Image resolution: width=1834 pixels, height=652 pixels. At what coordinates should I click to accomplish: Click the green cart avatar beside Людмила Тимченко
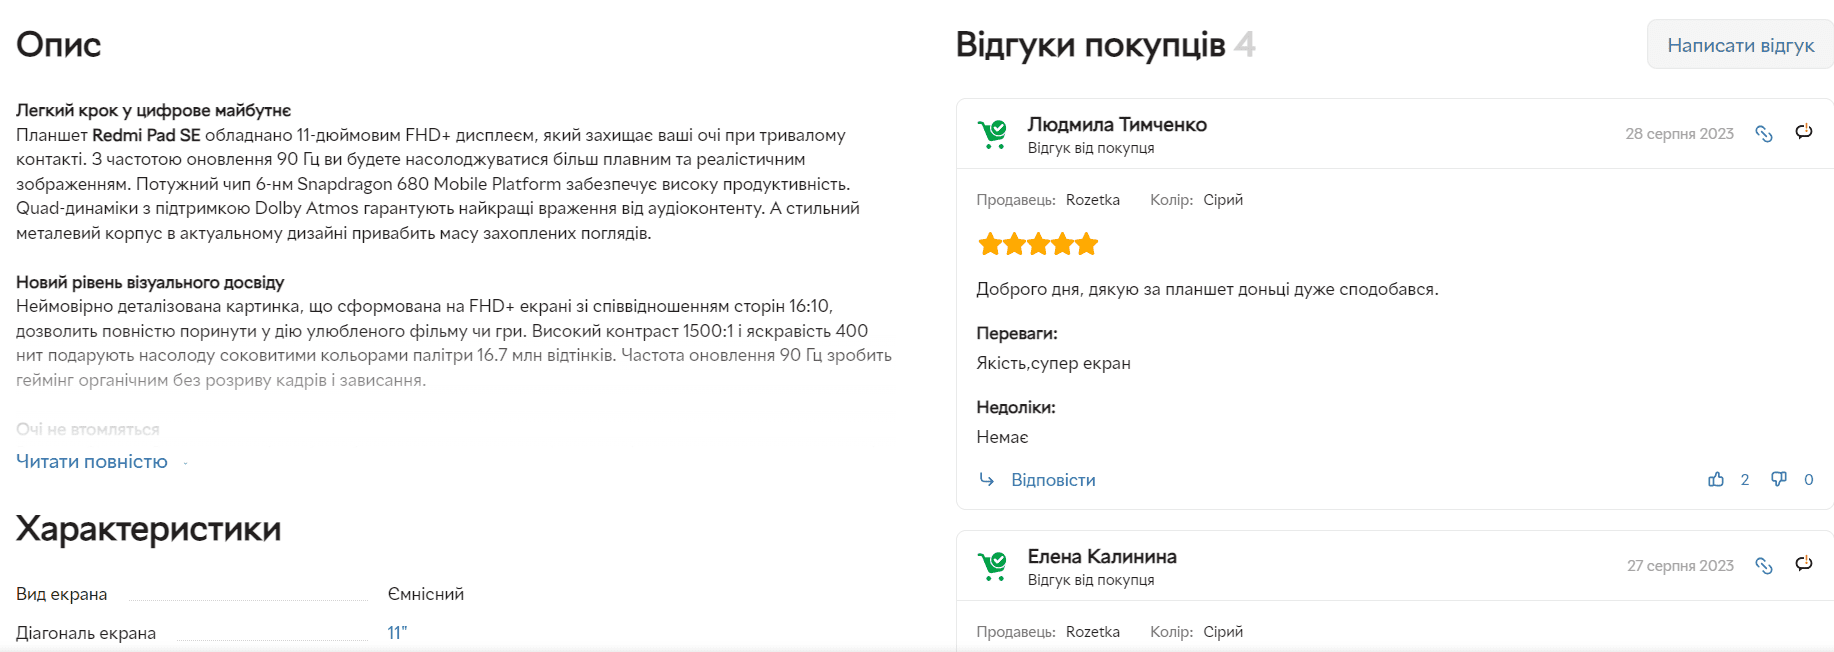pyautogui.click(x=993, y=134)
